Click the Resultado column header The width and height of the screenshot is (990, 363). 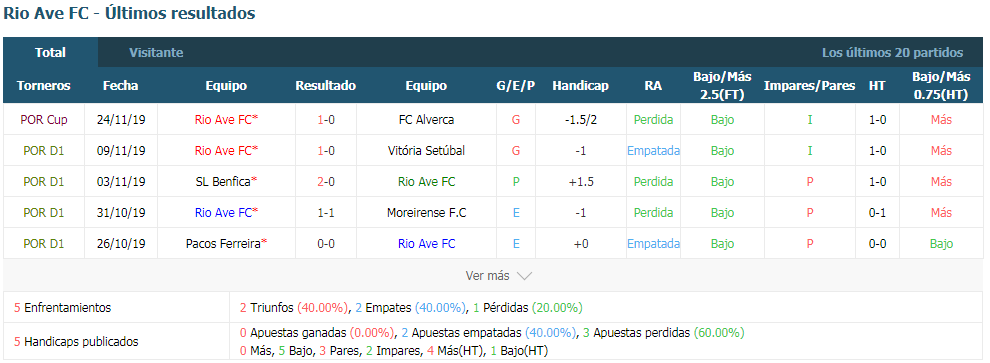click(326, 86)
